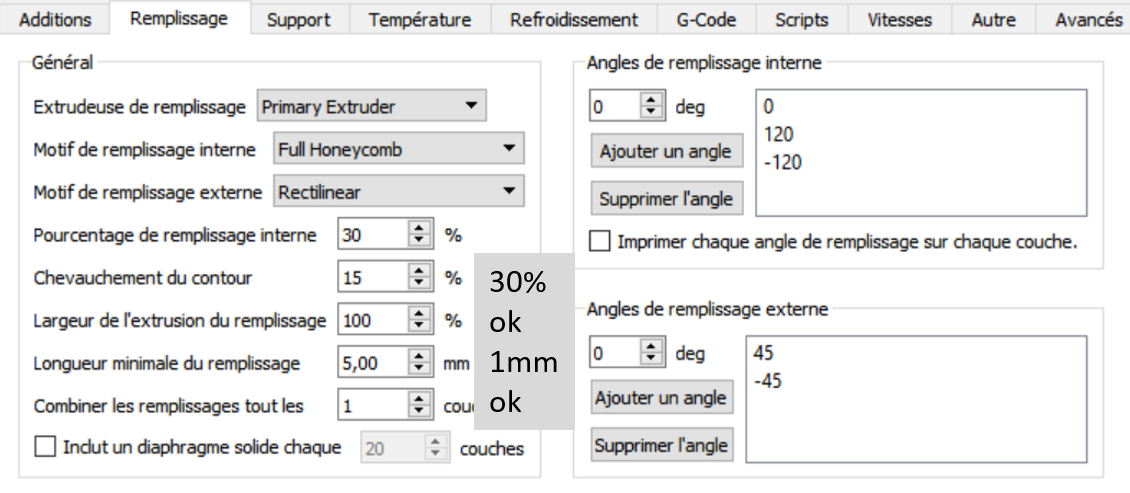Viewport: 1130px width, 493px height.
Task: Click Supprimer l'angle for externe angles
Action: (661, 444)
